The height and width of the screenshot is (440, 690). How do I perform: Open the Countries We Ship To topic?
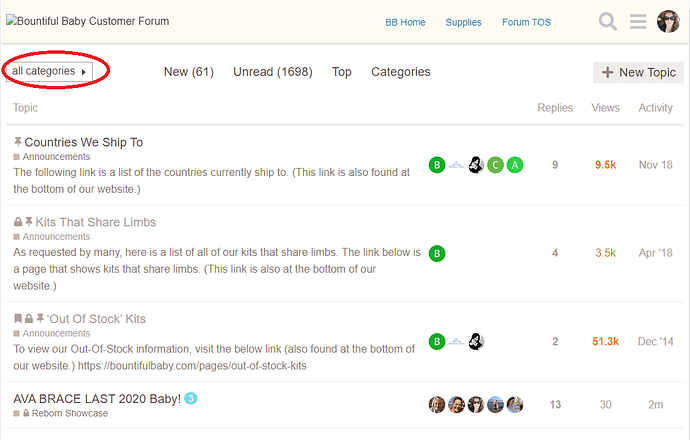[84, 142]
